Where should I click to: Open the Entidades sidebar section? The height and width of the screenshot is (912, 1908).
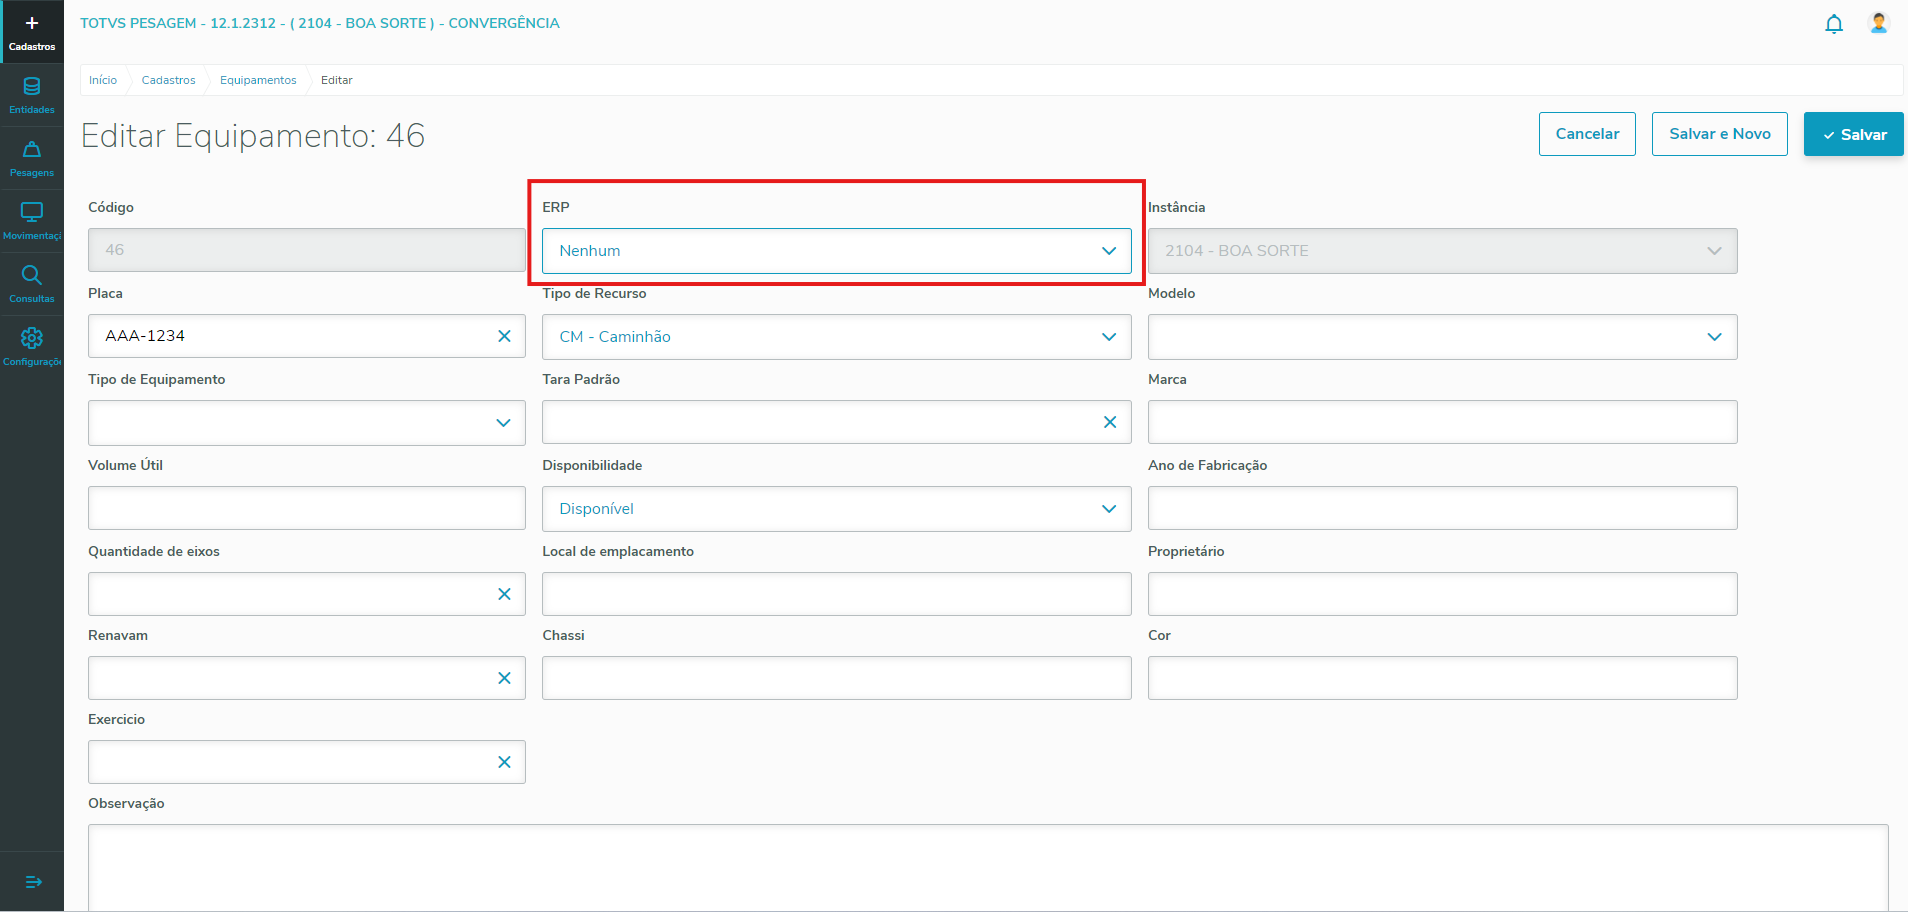32,95
